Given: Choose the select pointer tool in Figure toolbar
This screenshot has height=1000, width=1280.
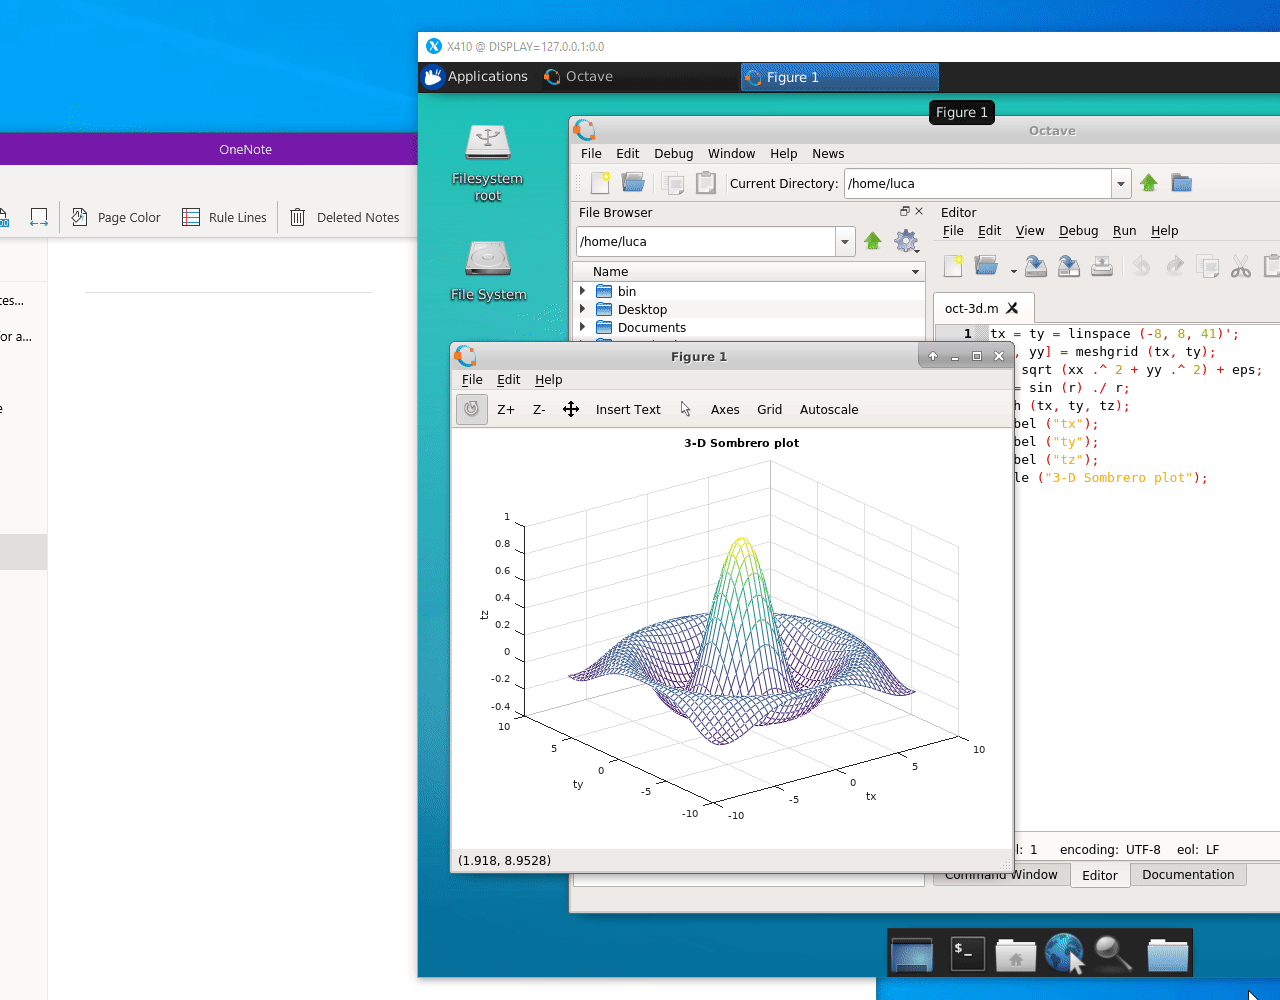Looking at the screenshot, I should [x=686, y=409].
